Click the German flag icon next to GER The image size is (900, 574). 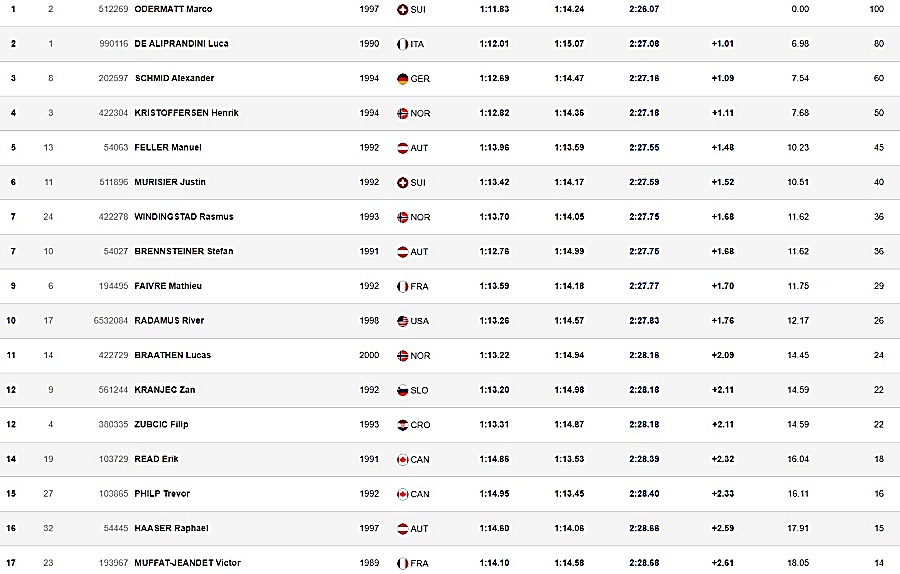(x=402, y=79)
